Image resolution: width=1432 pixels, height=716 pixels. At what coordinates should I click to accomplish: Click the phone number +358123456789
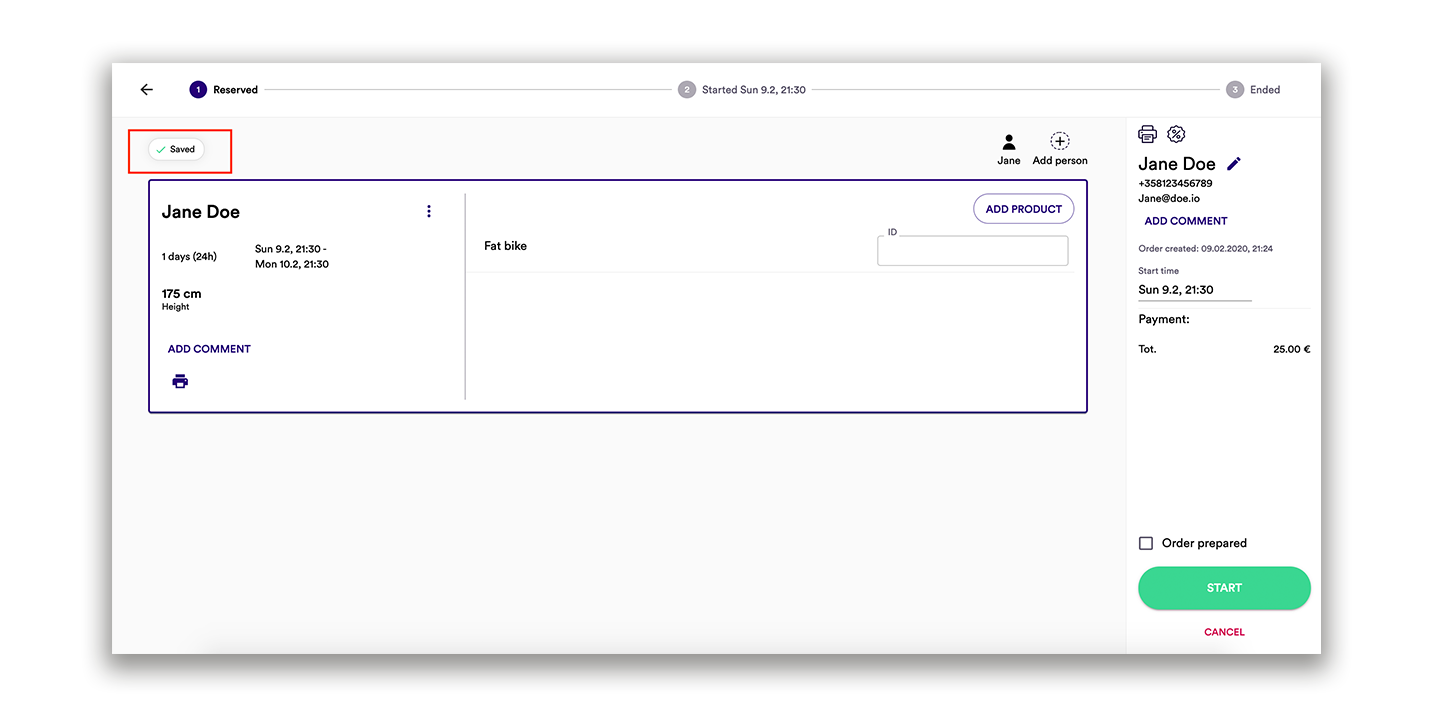point(1175,184)
